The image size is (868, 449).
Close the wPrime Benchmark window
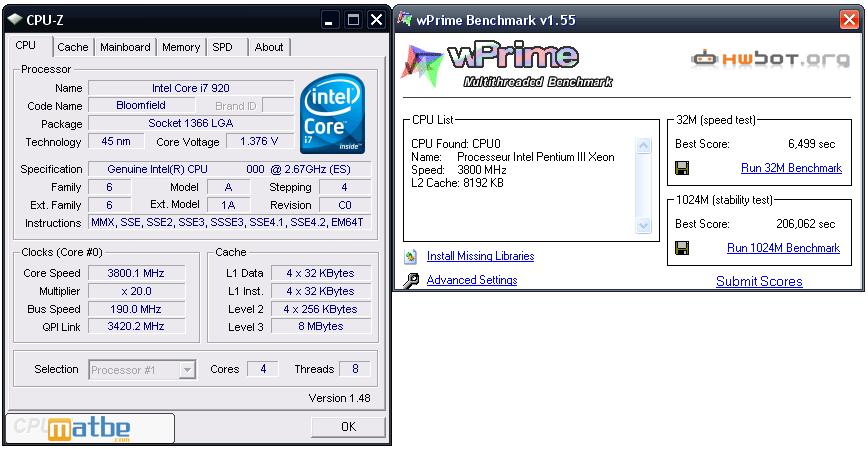click(849, 20)
